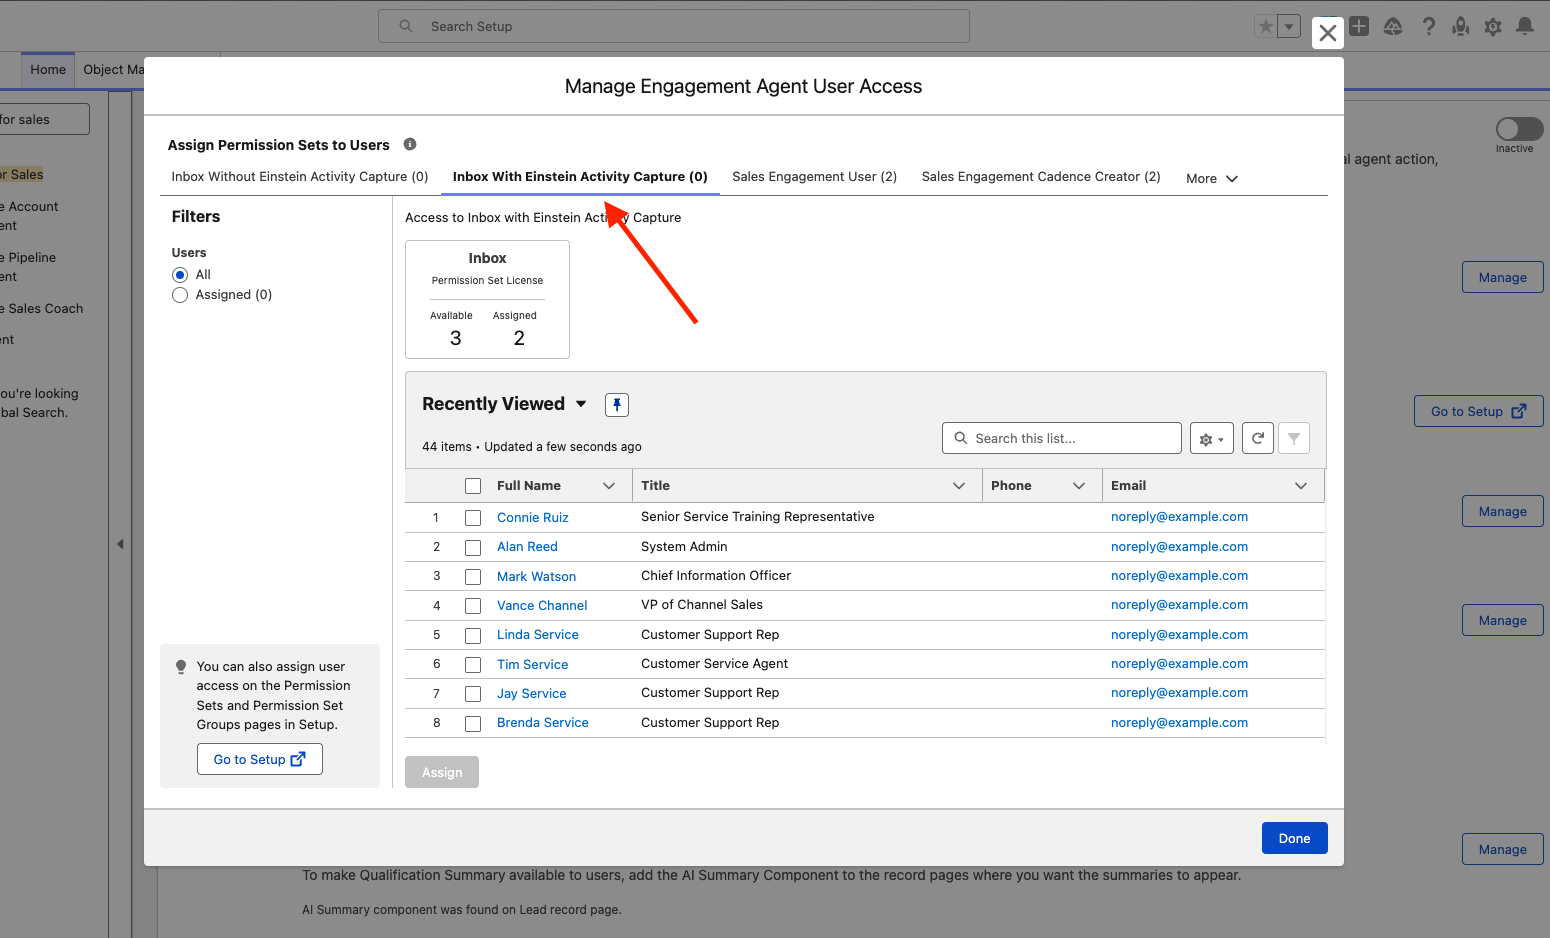Select Inbox With Einstein Activity Capture tab
The height and width of the screenshot is (938, 1550).
point(580,177)
